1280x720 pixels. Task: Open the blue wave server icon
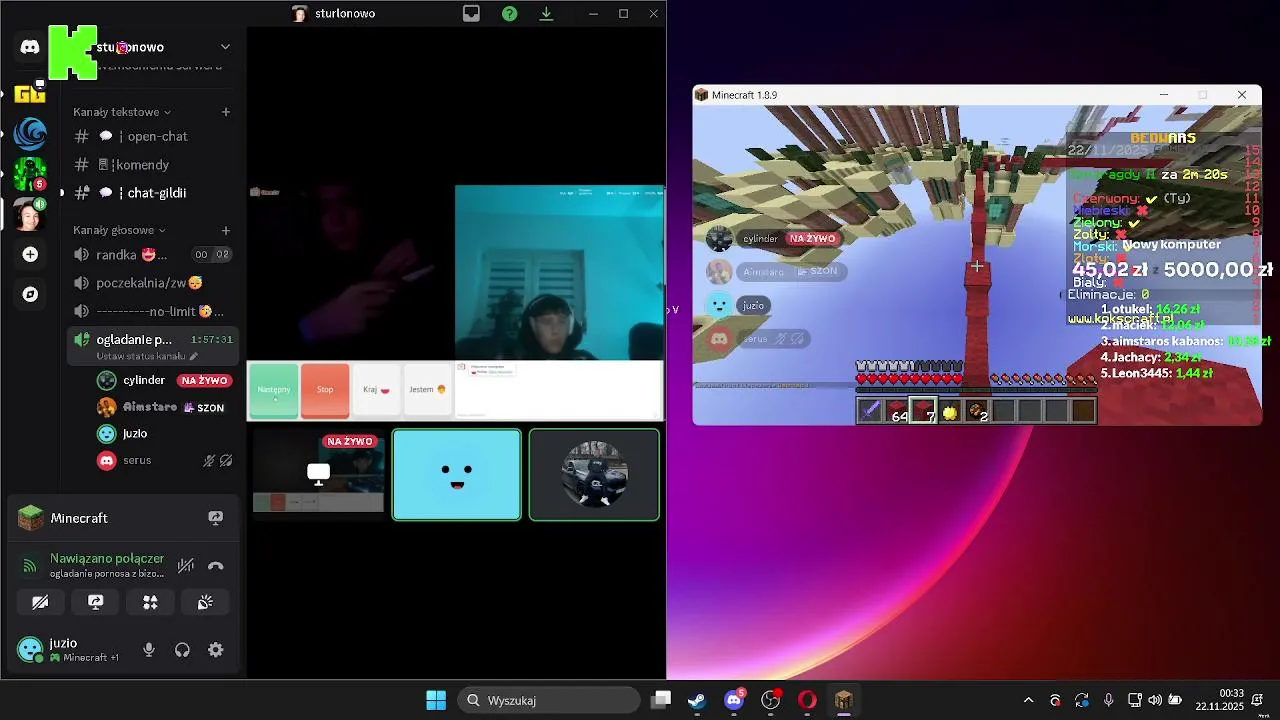click(30, 133)
